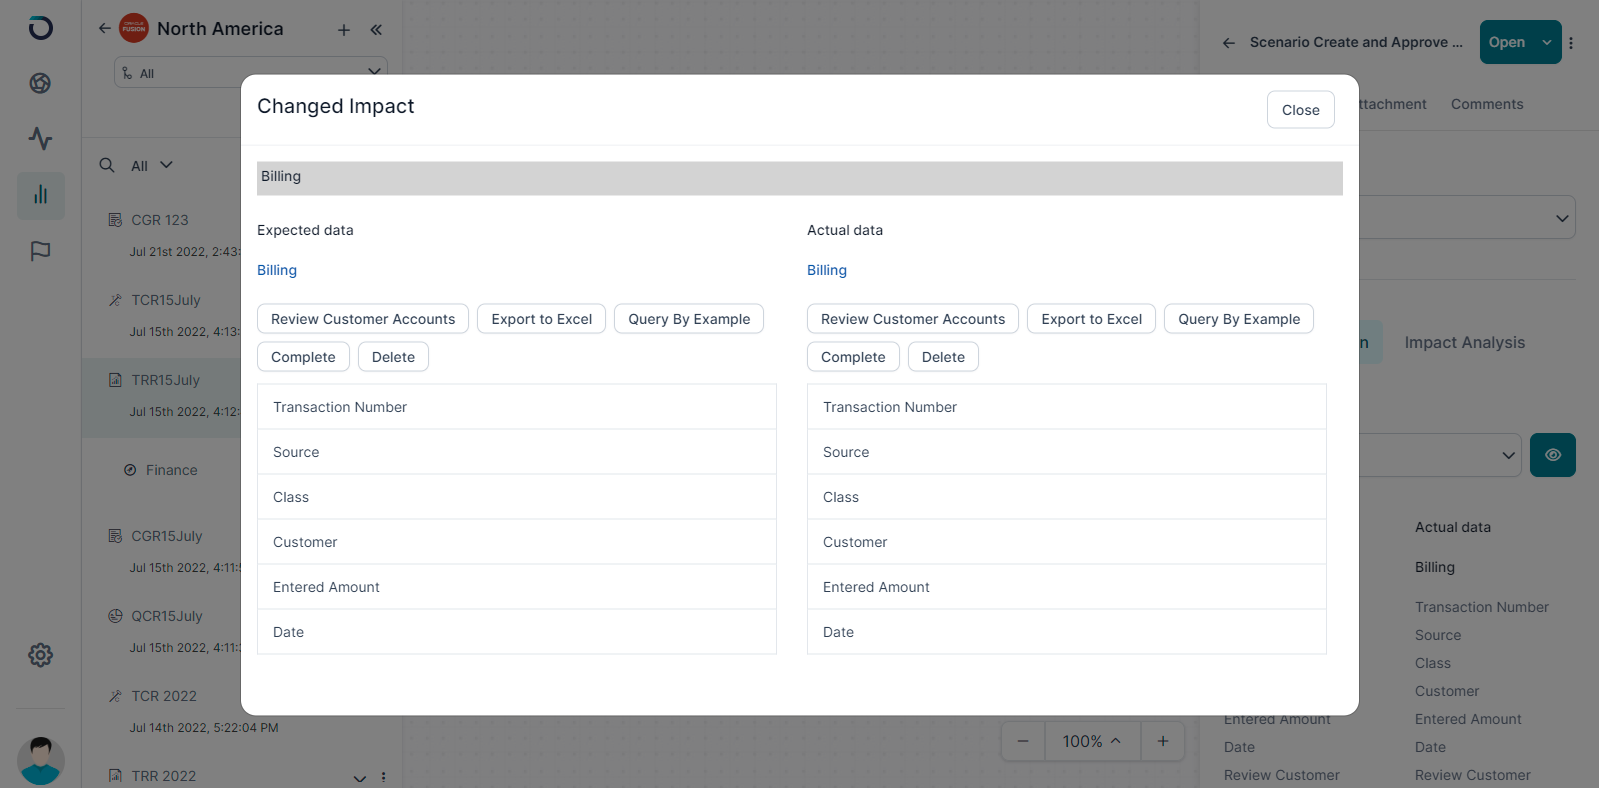
Task: Open the 100% zoom level dropdown
Action: click(x=1092, y=741)
